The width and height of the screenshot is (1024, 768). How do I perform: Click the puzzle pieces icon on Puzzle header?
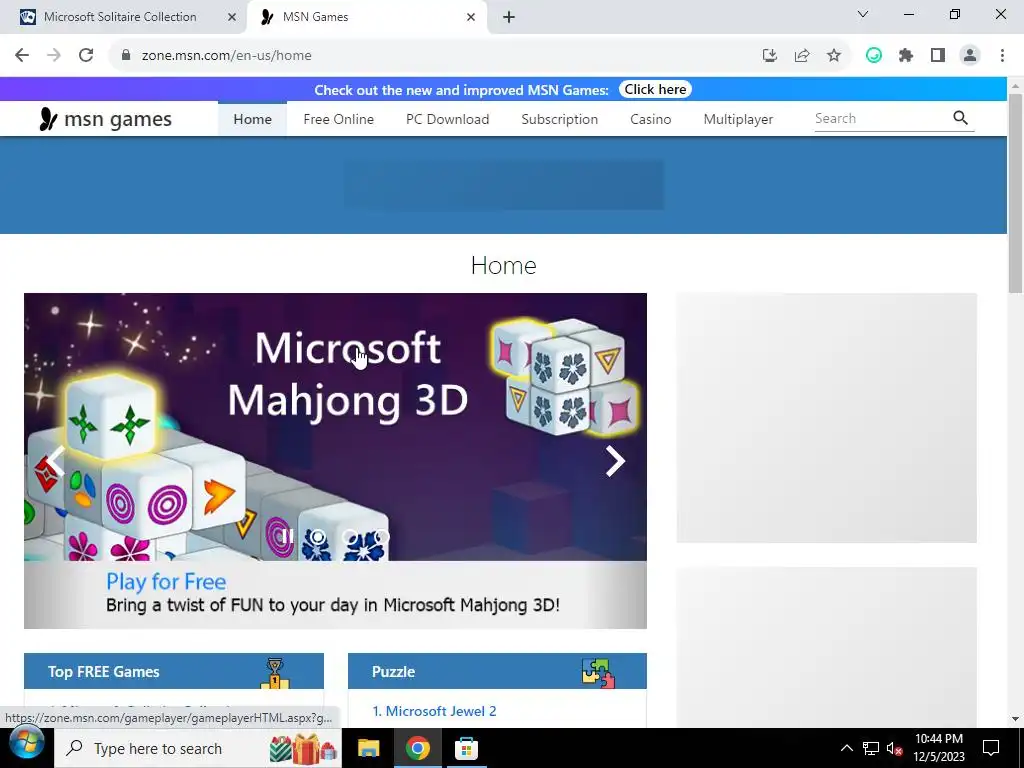click(598, 673)
